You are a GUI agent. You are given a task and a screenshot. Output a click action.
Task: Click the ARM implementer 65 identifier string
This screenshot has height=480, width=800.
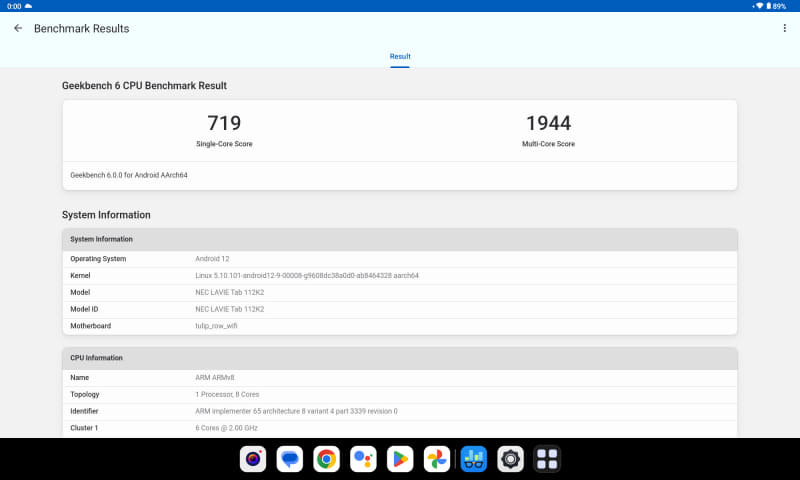pyautogui.click(x=296, y=411)
